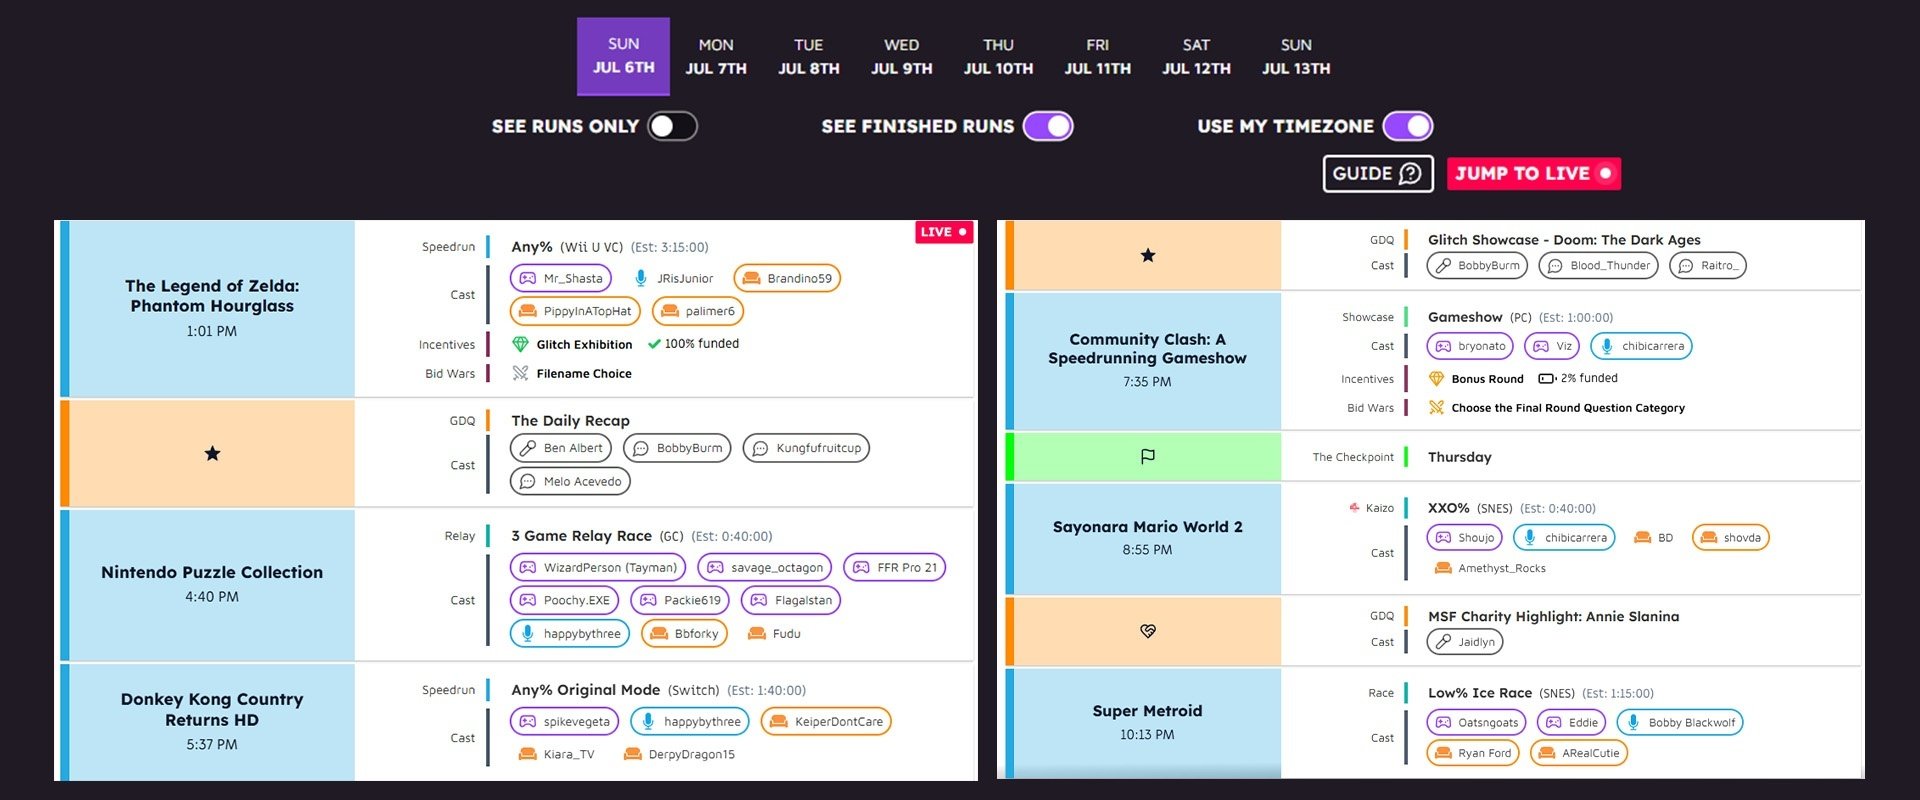Click the Kaizo tag icon
The height and width of the screenshot is (800, 1920).
[1354, 507]
